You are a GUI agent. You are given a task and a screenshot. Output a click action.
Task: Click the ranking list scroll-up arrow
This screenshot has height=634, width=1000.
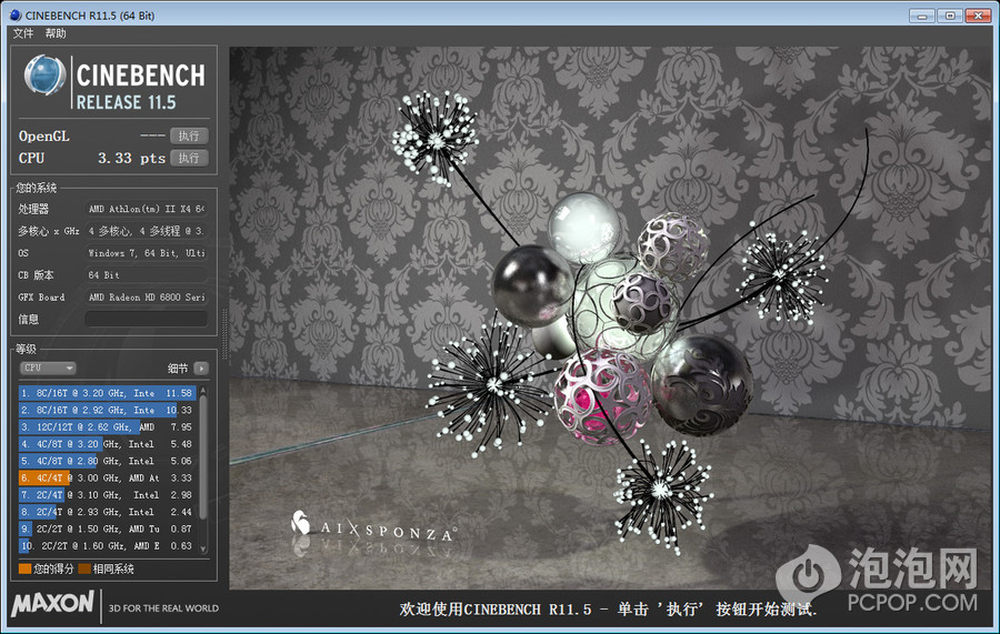pos(203,390)
